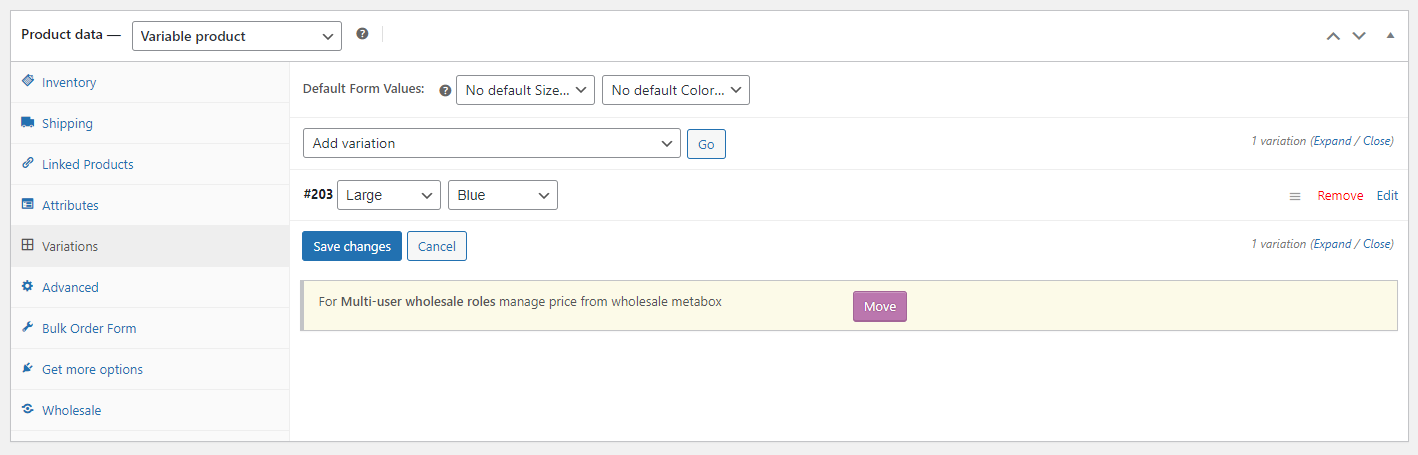Open the Large size dropdown for #203
The image size is (1418, 455).
click(388, 195)
